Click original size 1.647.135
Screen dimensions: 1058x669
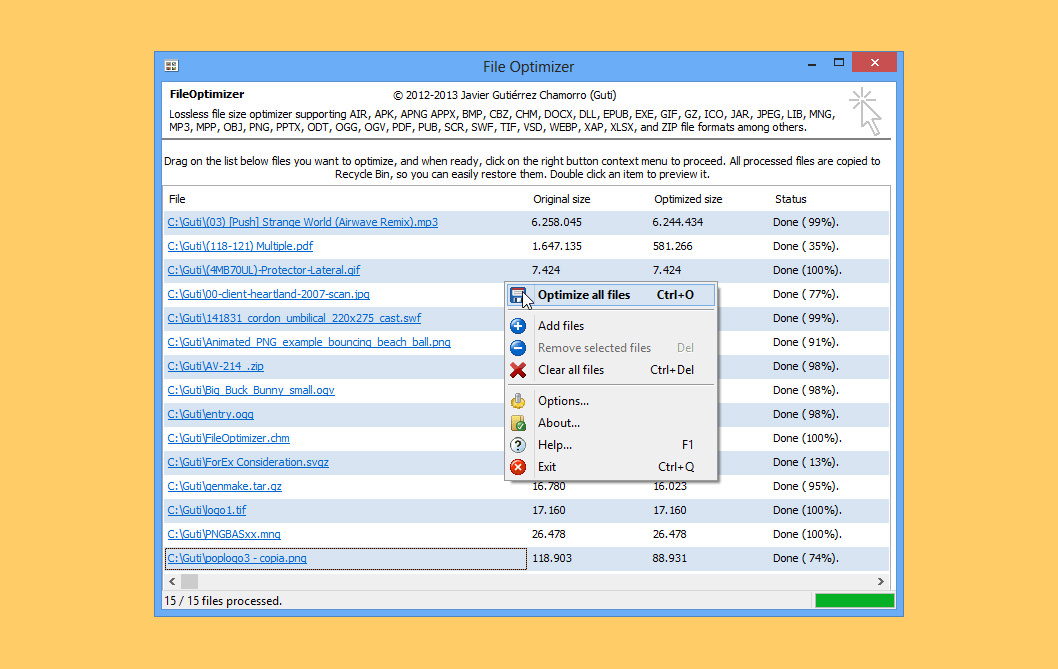coord(557,246)
